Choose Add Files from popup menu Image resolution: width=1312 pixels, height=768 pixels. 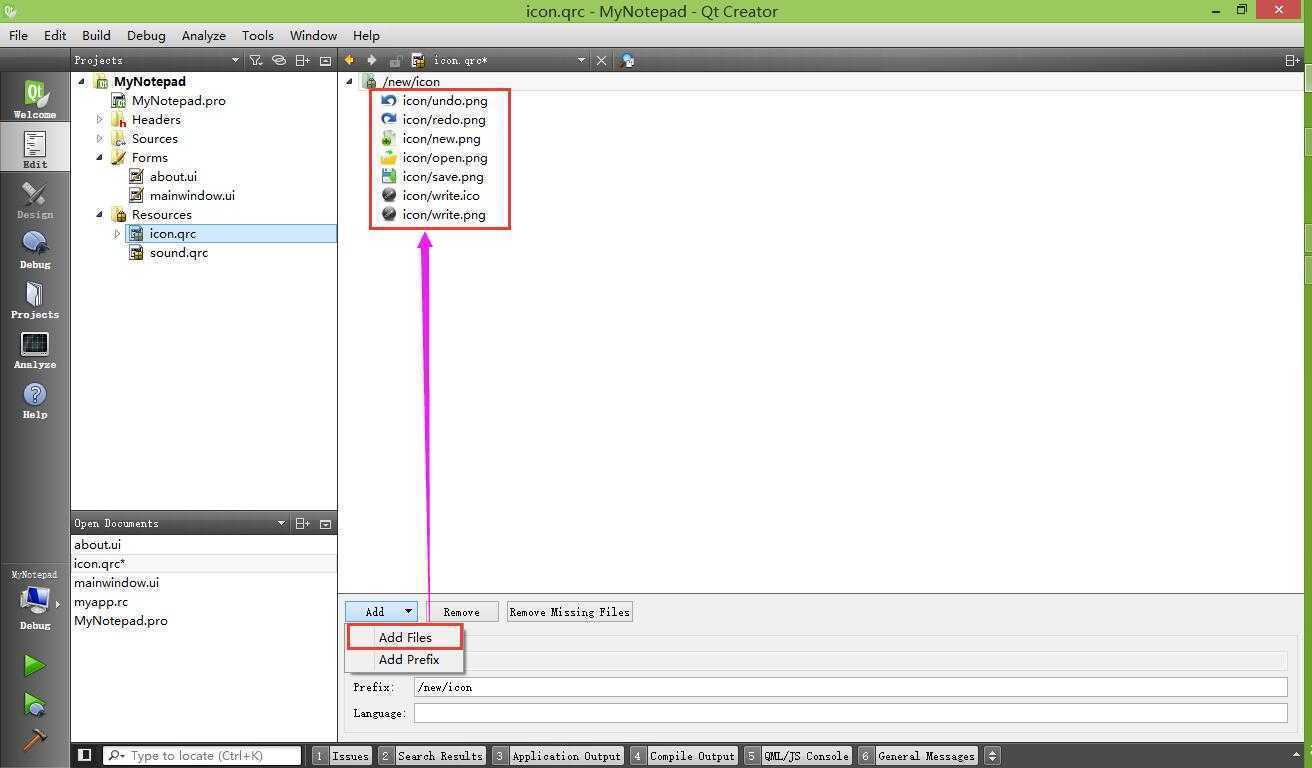(405, 637)
